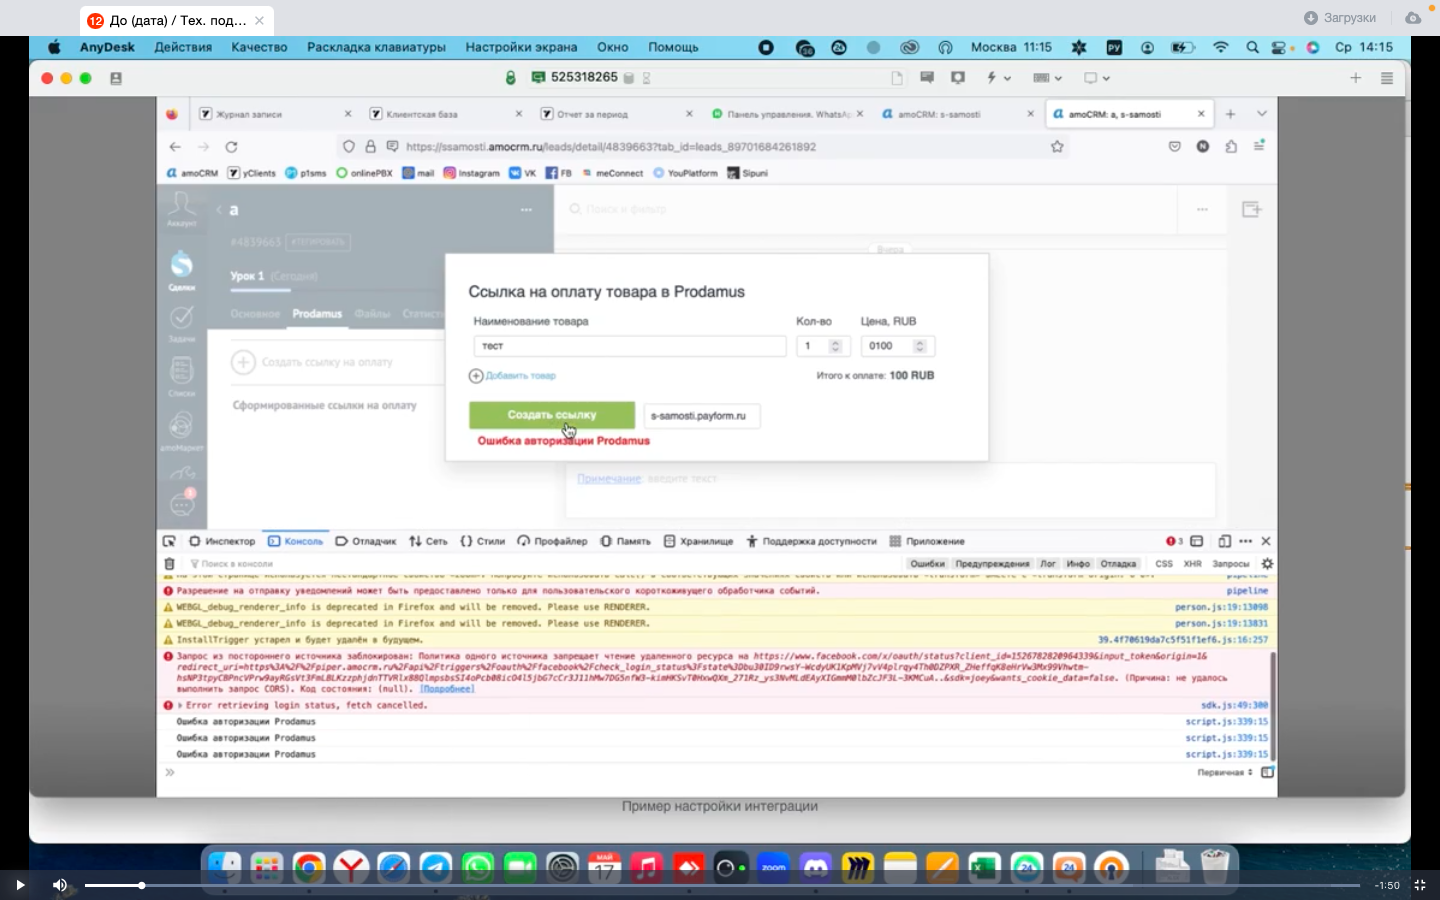Open the Поддержка доступности devtools tab
1440x900 pixels.
coord(811,541)
